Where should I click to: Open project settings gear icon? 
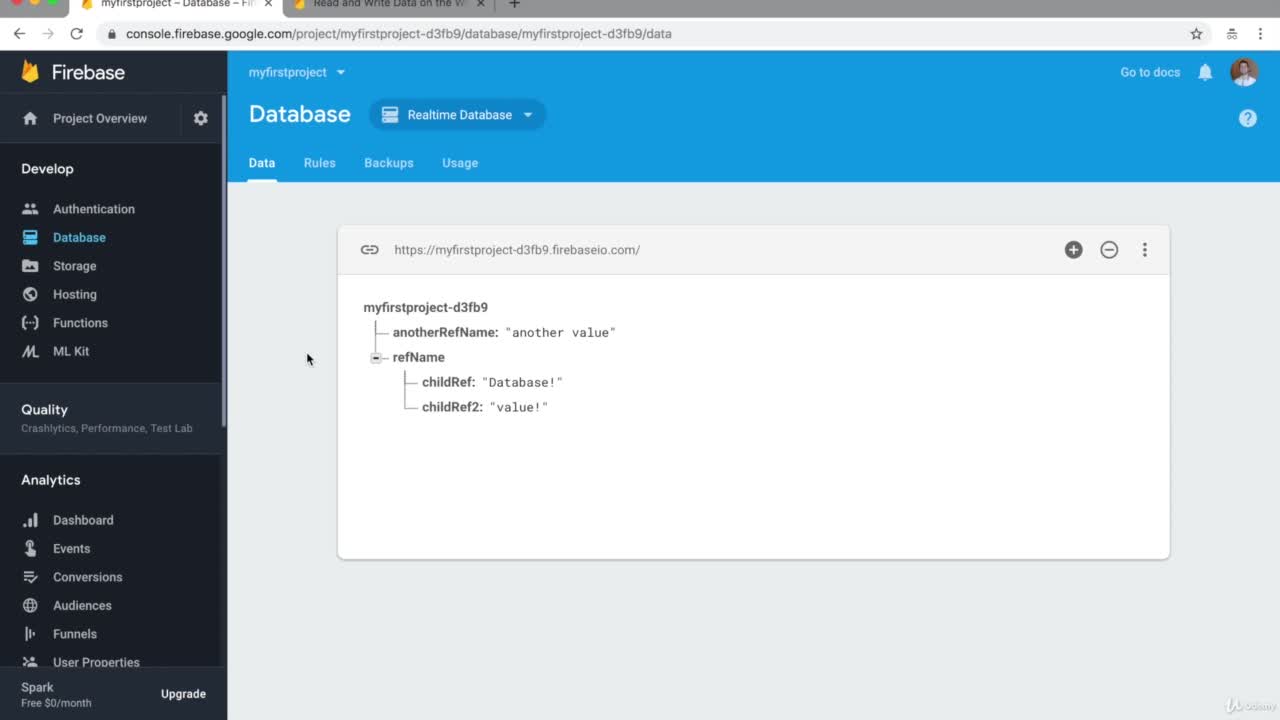[x=201, y=118]
